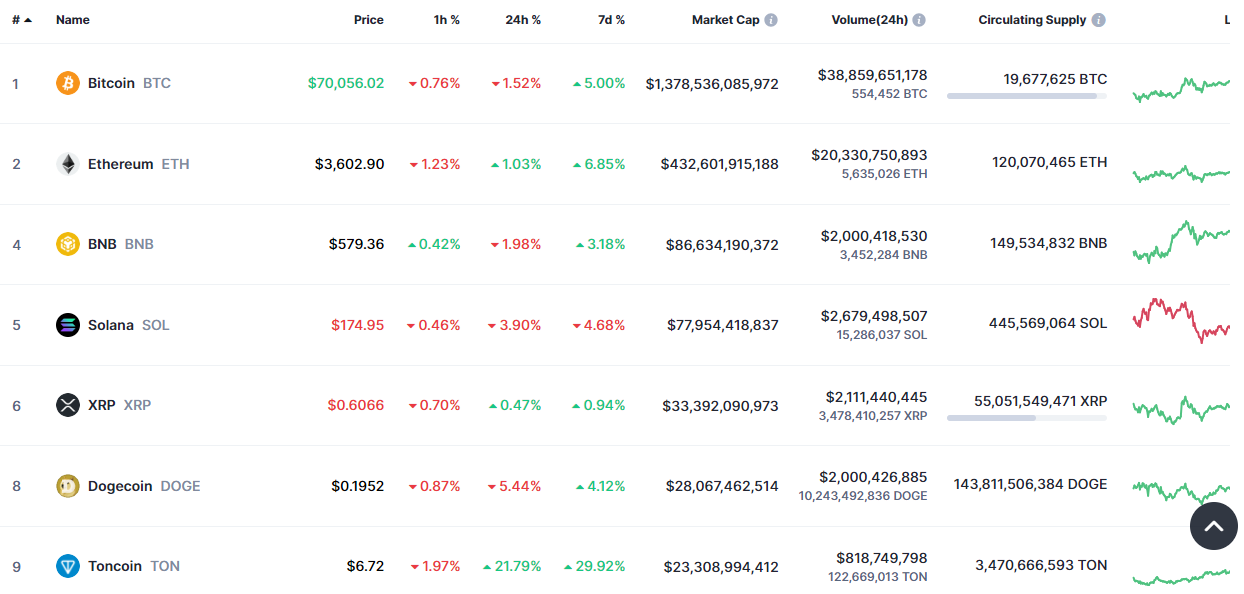
Task: Click the XRP logo icon
Action: pyautogui.click(x=68, y=405)
